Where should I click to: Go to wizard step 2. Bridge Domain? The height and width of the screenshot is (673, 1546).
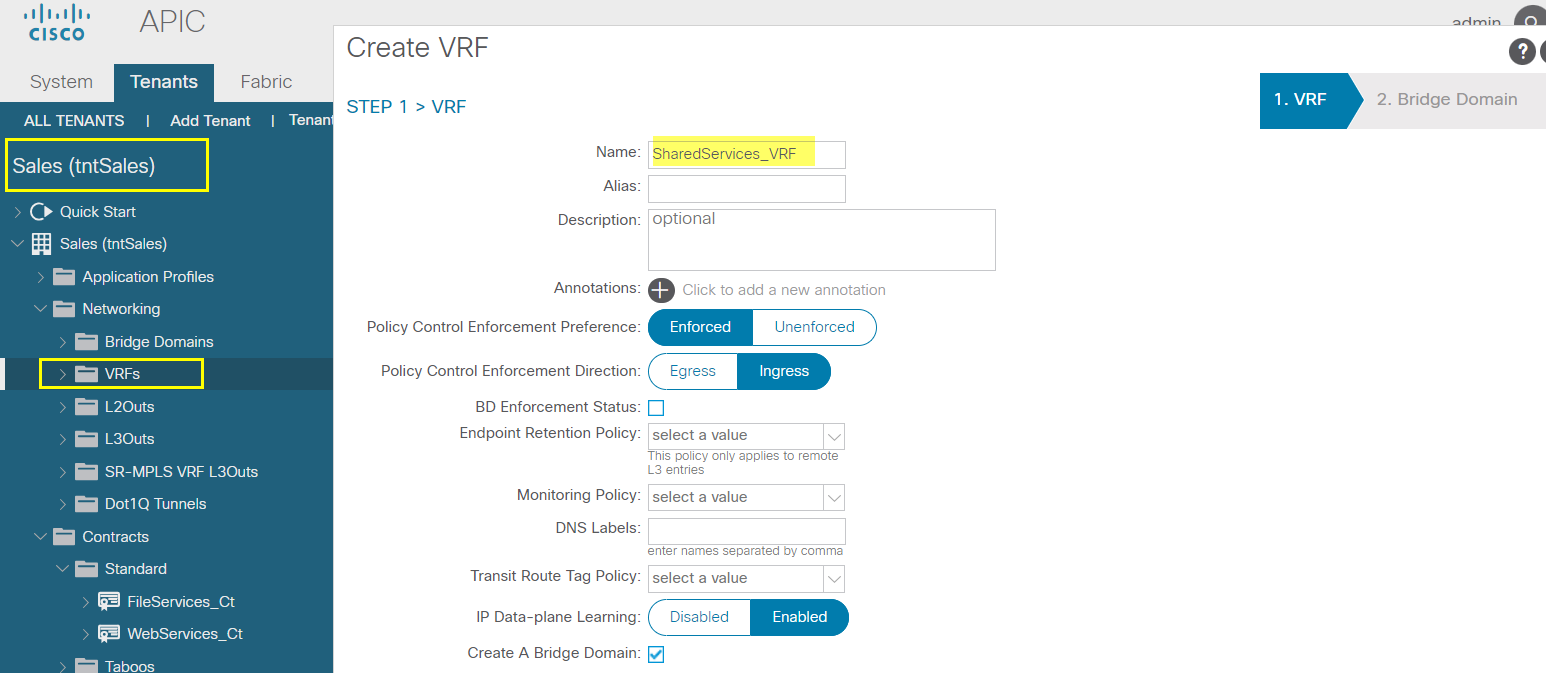tap(1447, 100)
